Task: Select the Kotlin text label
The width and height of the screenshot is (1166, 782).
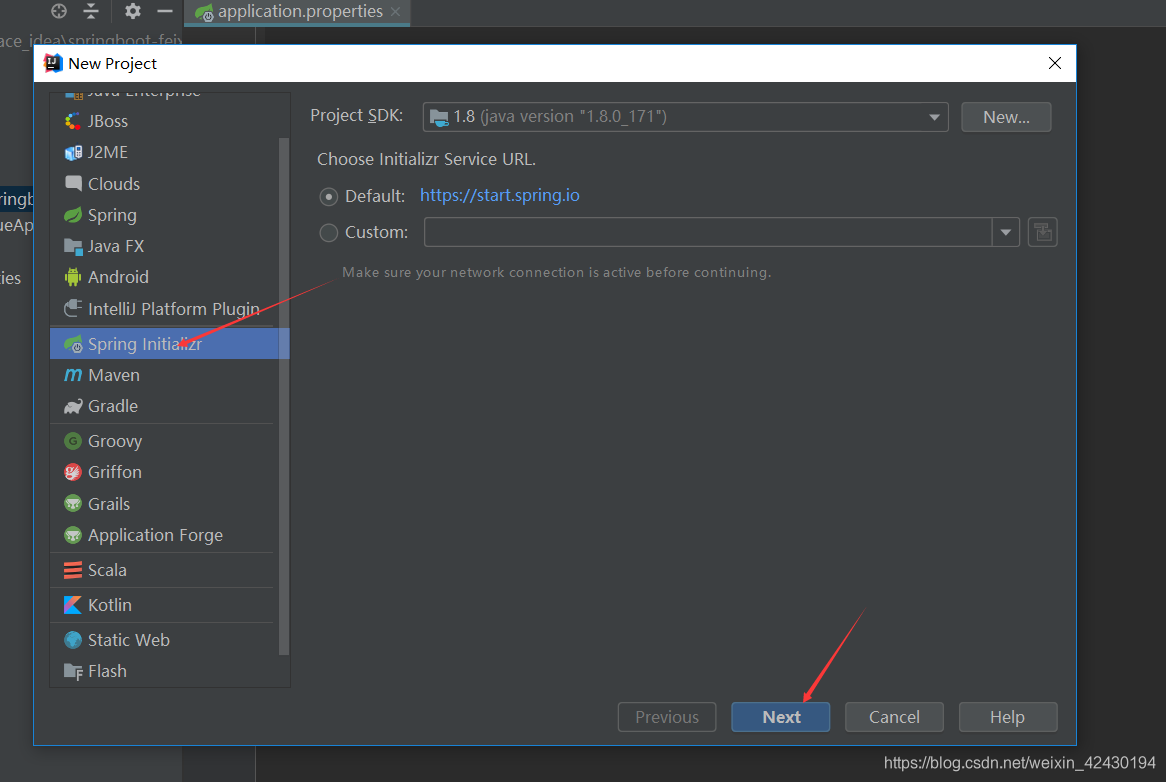Action: tap(110, 605)
